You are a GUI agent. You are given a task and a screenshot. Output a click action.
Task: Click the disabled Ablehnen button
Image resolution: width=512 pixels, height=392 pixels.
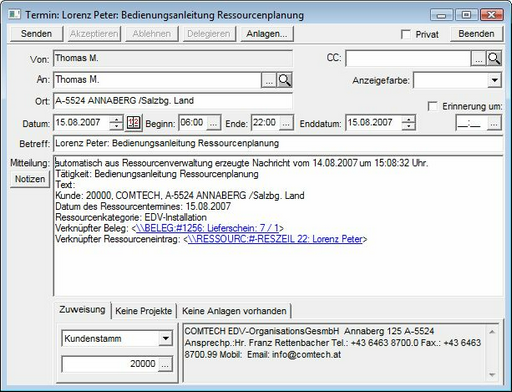(152, 34)
